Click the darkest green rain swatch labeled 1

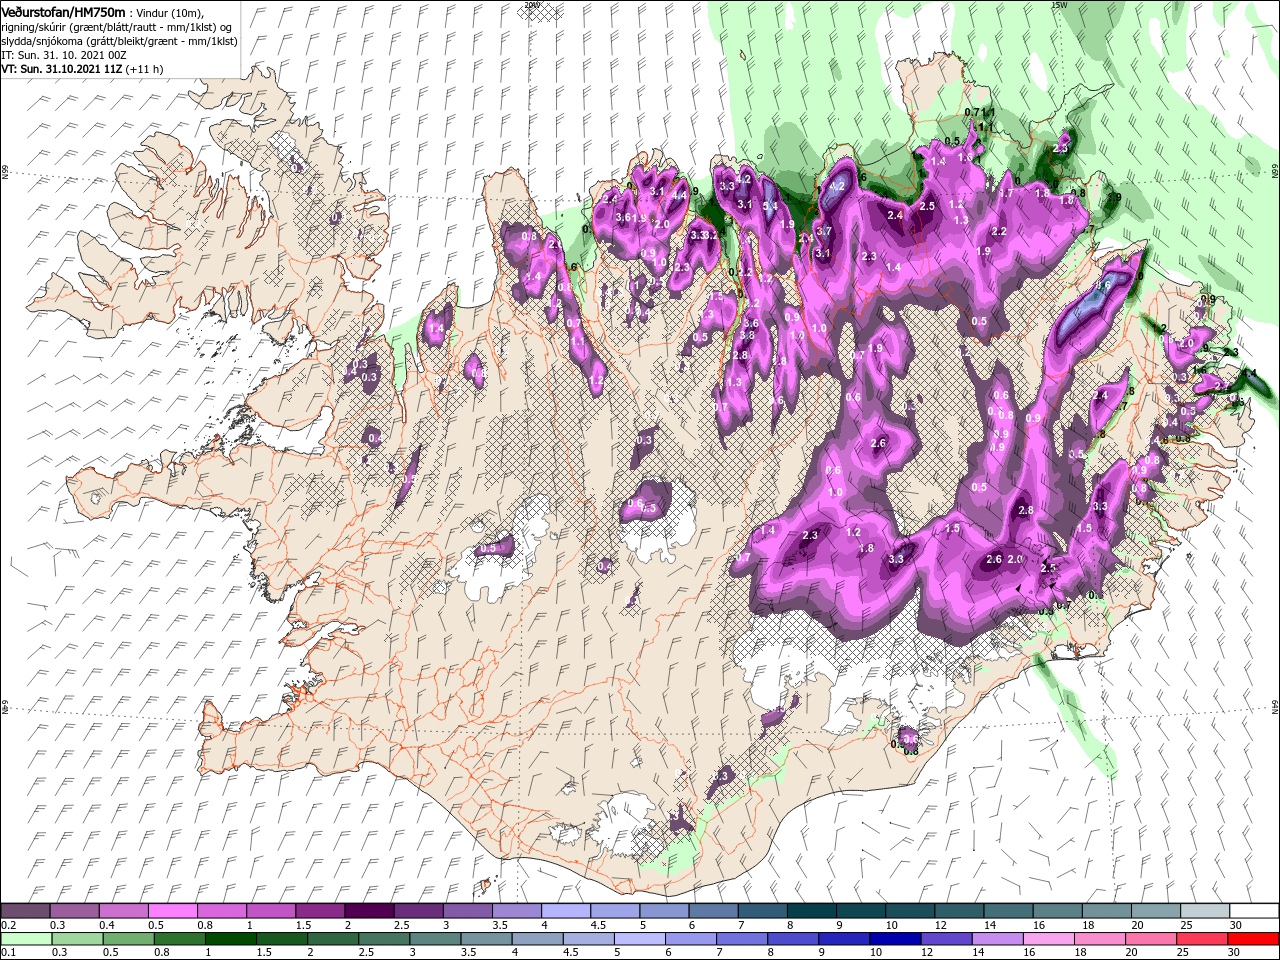(229, 939)
